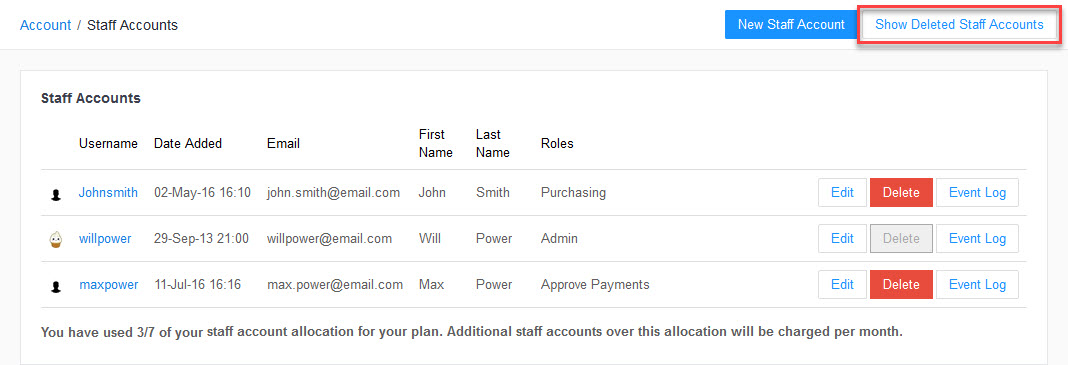The image size is (1068, 365).
Task: Click the disabled Delete button for willpower
Action: tap(901, 238)
